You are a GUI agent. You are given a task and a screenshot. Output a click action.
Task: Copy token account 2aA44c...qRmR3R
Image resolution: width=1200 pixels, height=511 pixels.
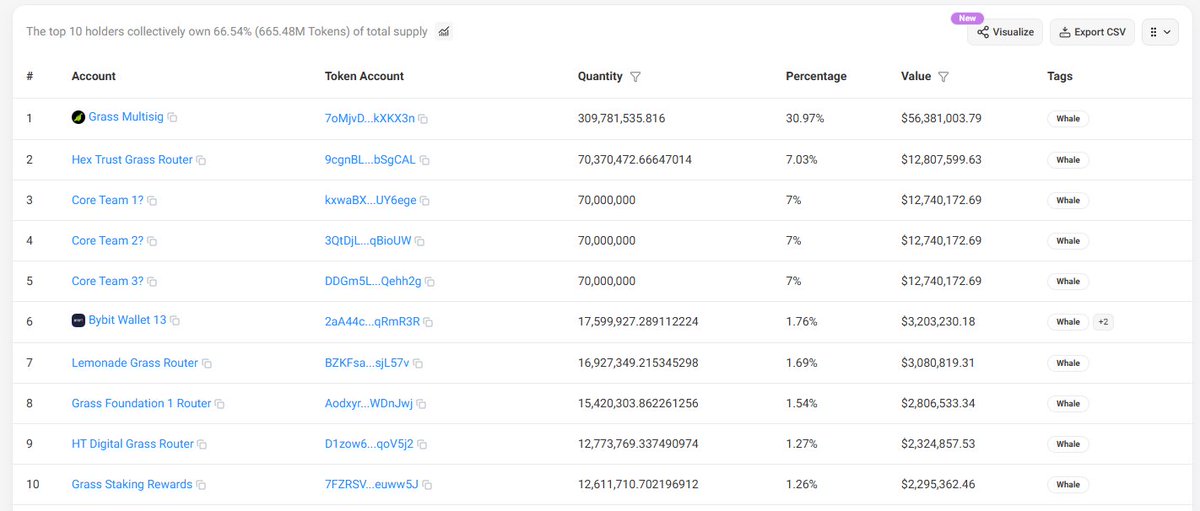click(428, 323)
